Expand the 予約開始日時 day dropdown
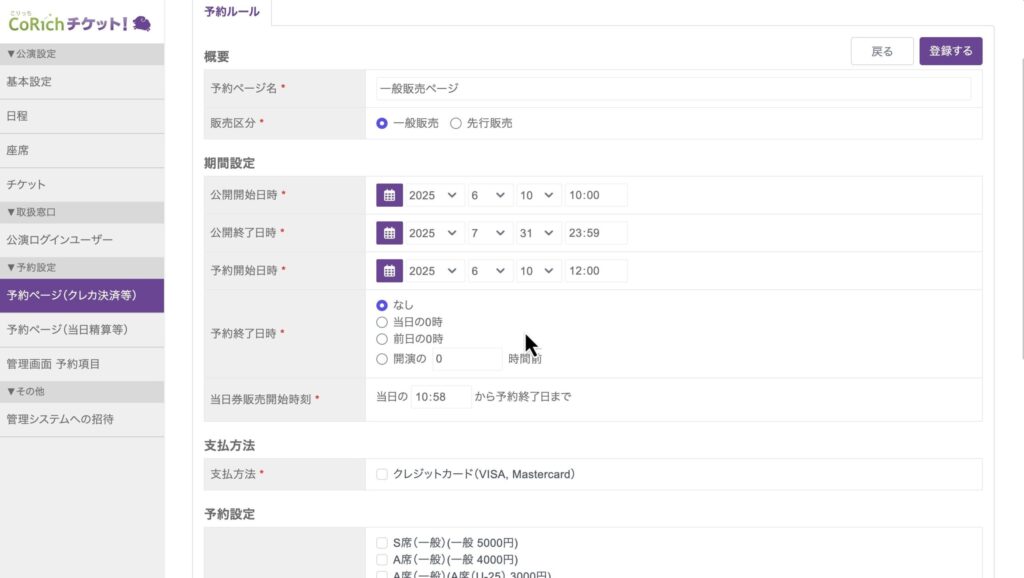This screenshot has height=578, width=1024. [538, 271]
